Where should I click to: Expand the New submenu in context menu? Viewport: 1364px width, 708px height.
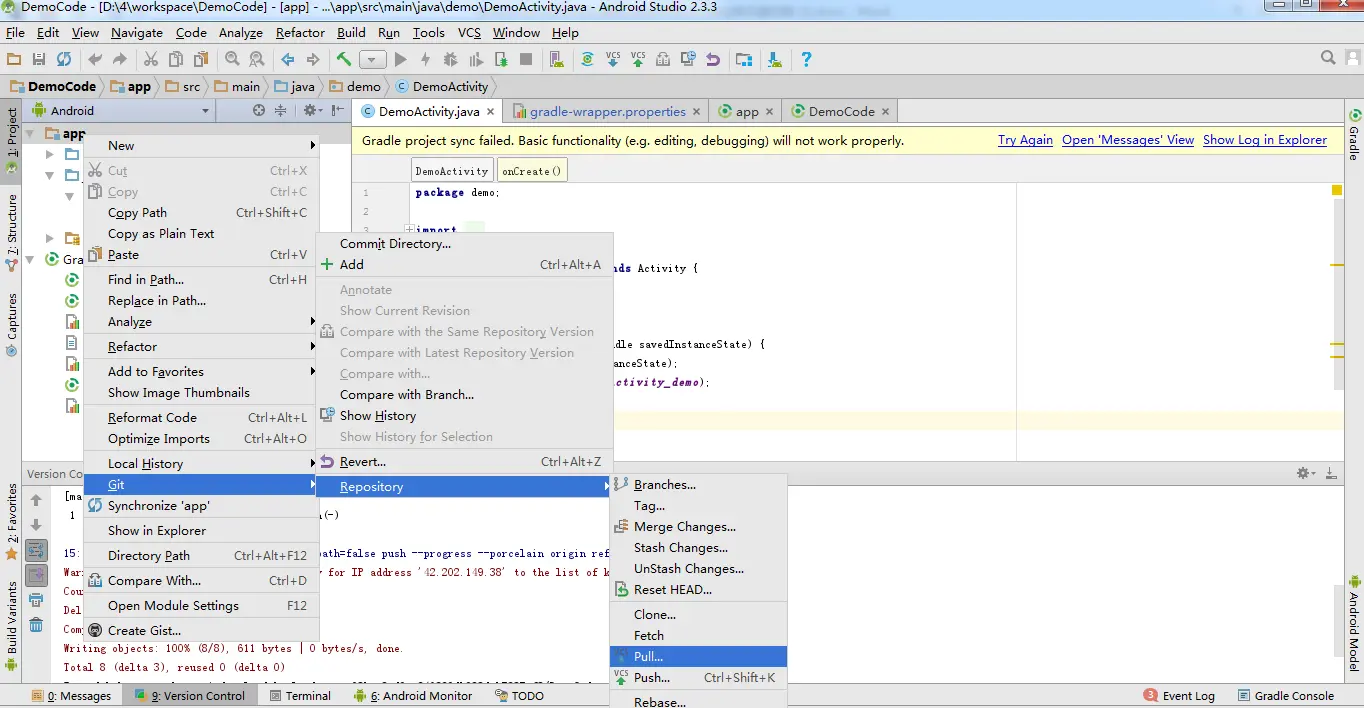pyautogui.click(x=201, y=145)
